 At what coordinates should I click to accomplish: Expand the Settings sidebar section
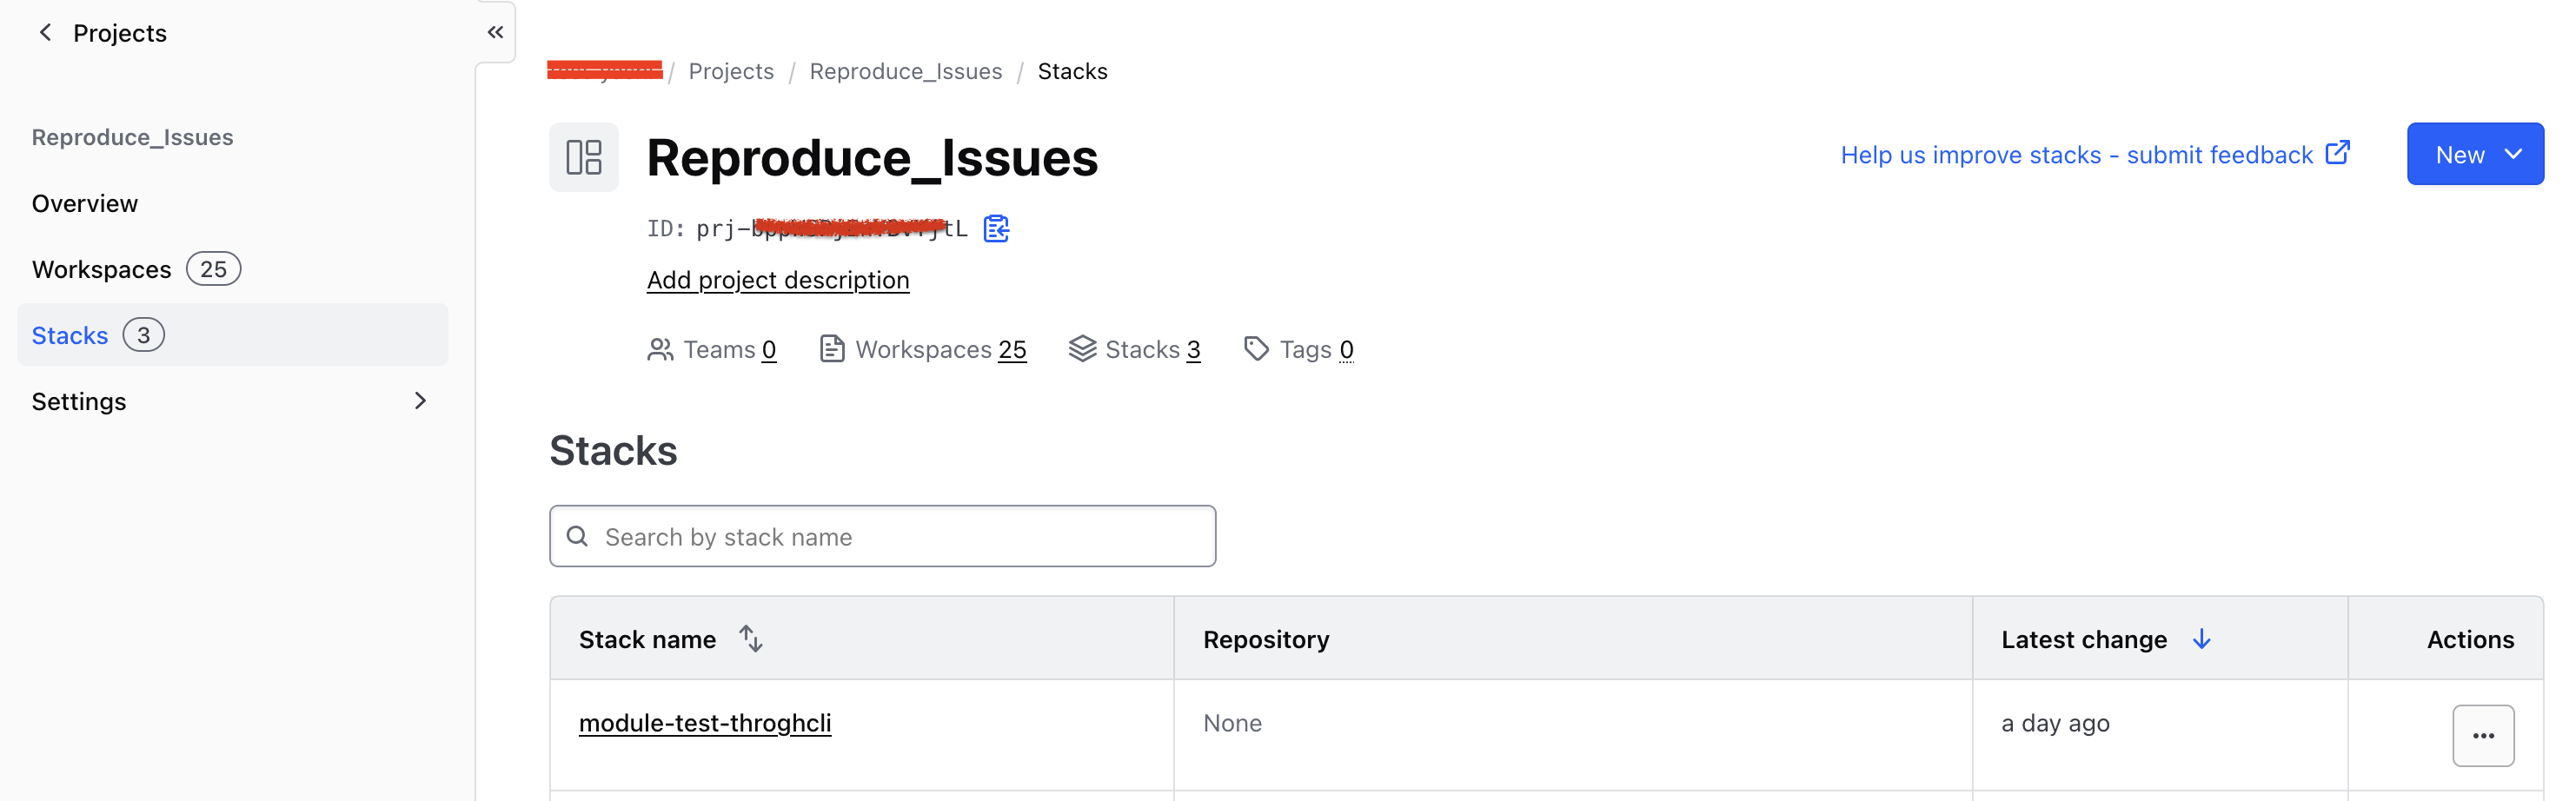point(420,401)
